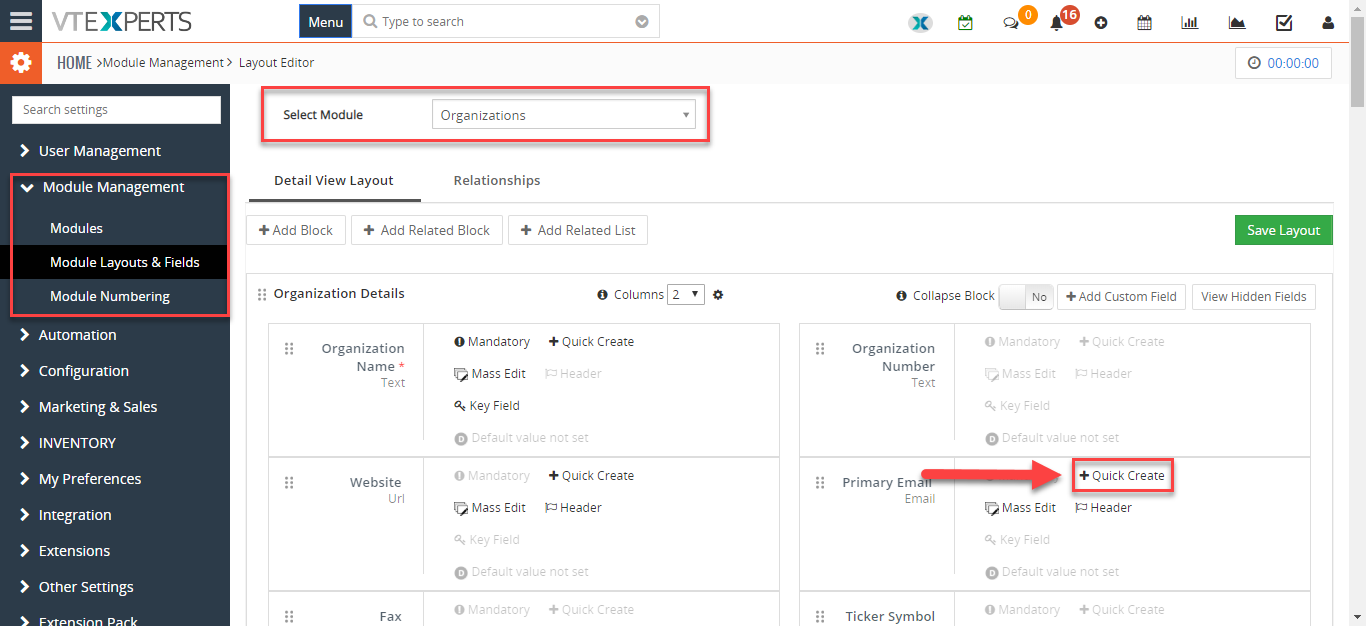The width and height of the screenshot is (1366, 626).
Task: Open the VTExperts X icon in top bar
Action: point(920,22)
